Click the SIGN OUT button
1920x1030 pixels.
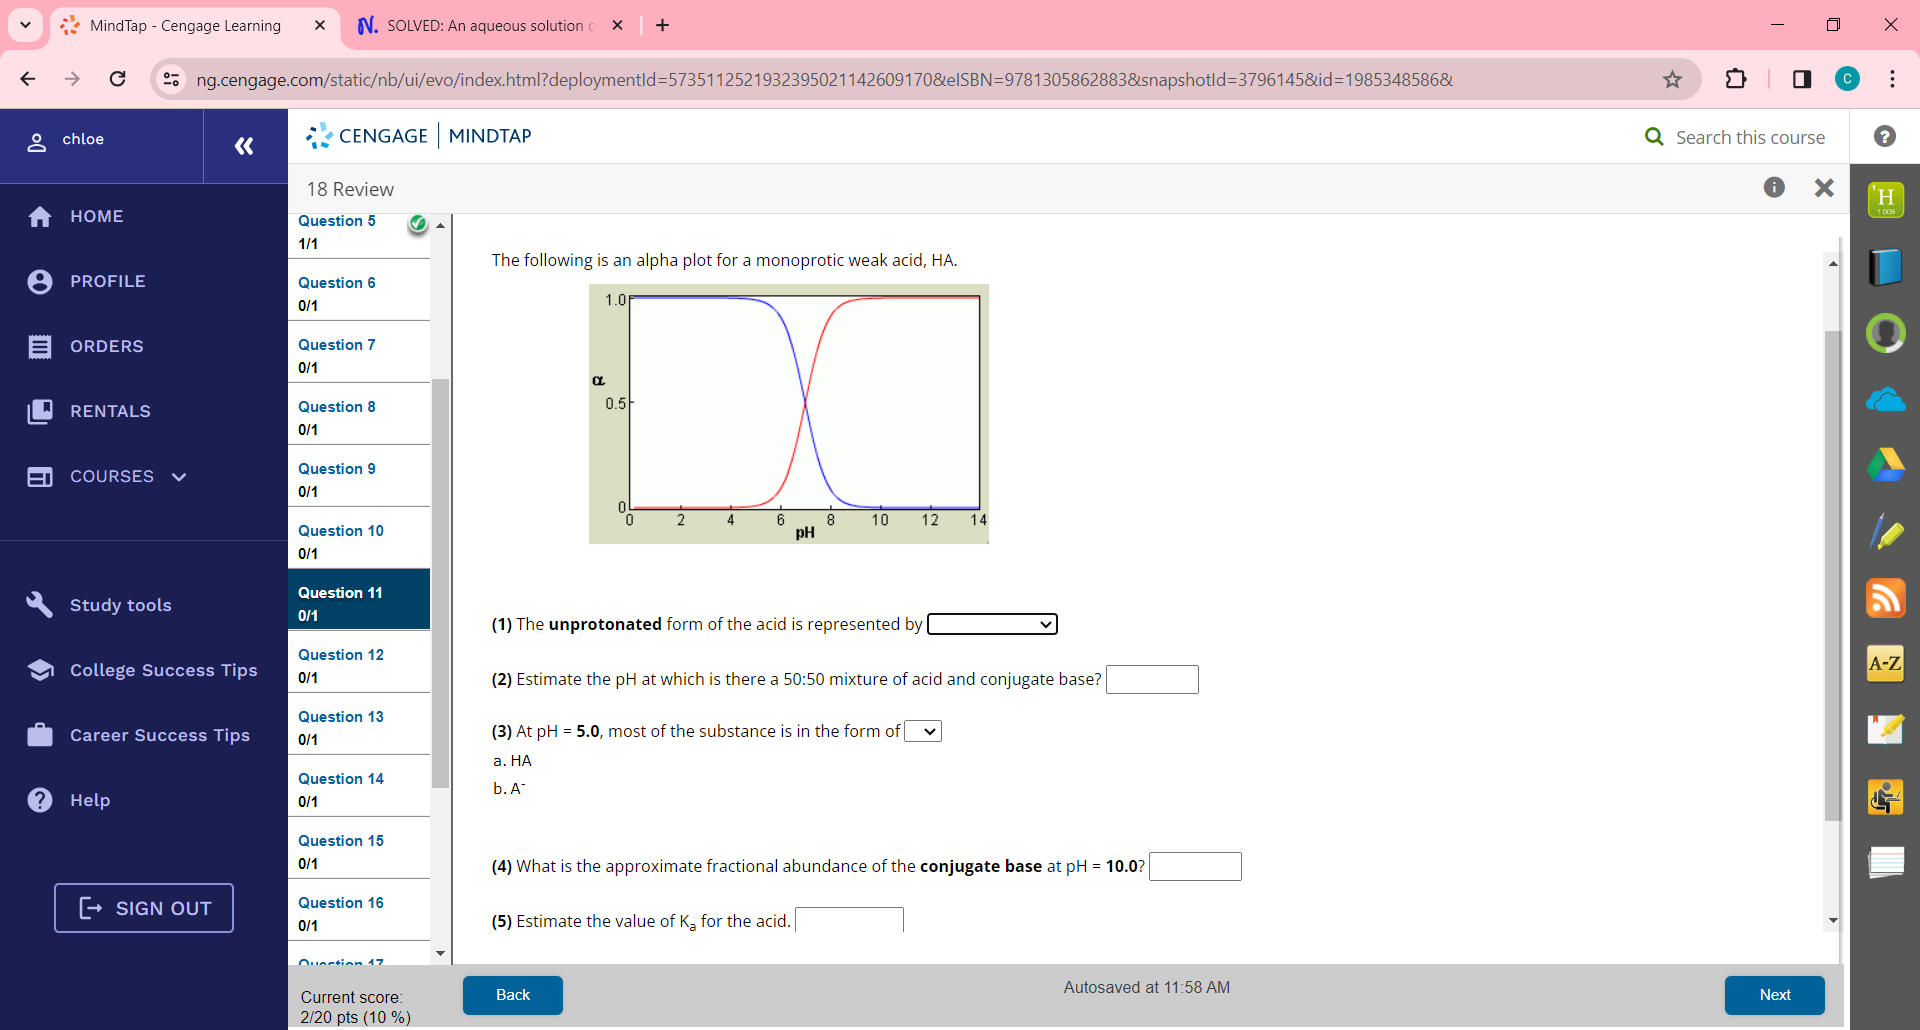143,908
